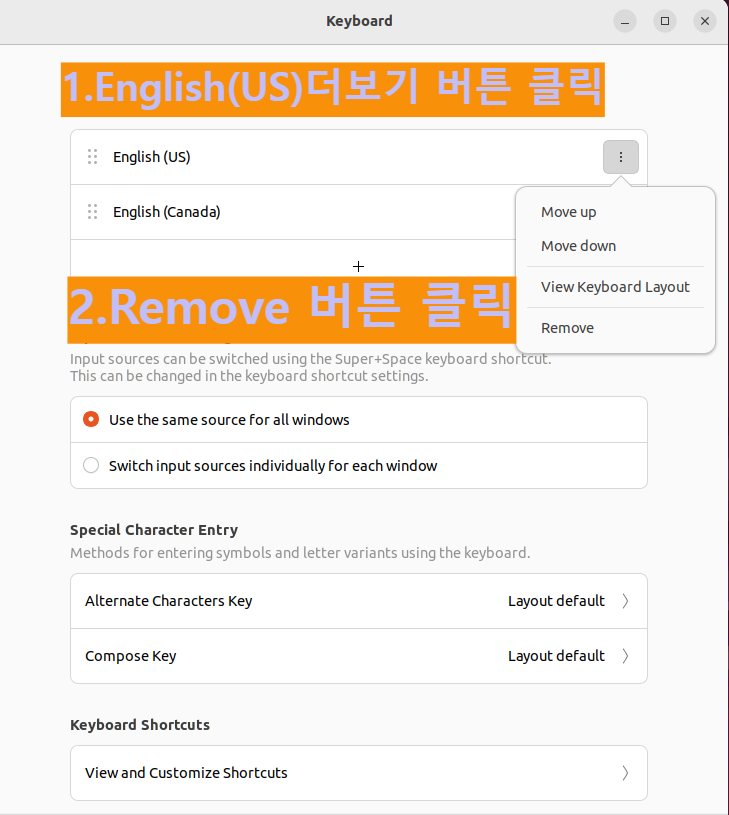This screenshot has width=729, height=815.
Task: Choose Move up in the popup menu
Action: point(568,212)
